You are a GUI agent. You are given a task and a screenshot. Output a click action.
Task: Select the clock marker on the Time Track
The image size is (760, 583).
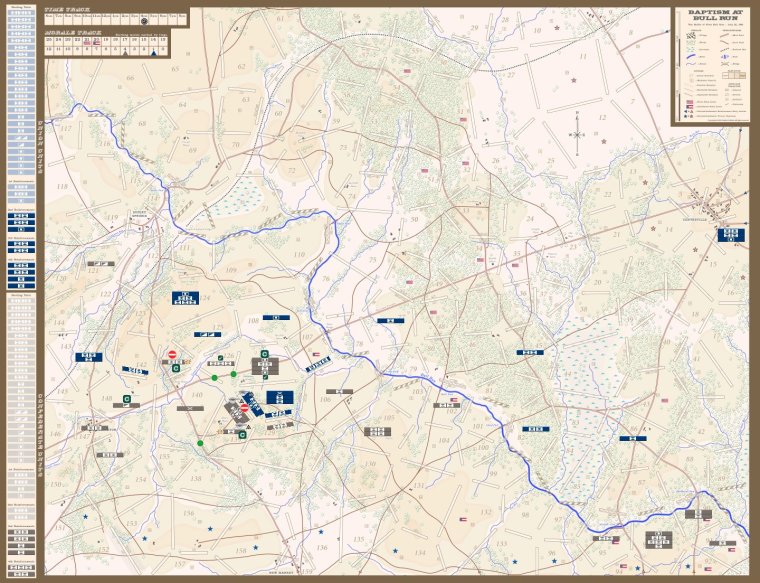pos(144,21)
